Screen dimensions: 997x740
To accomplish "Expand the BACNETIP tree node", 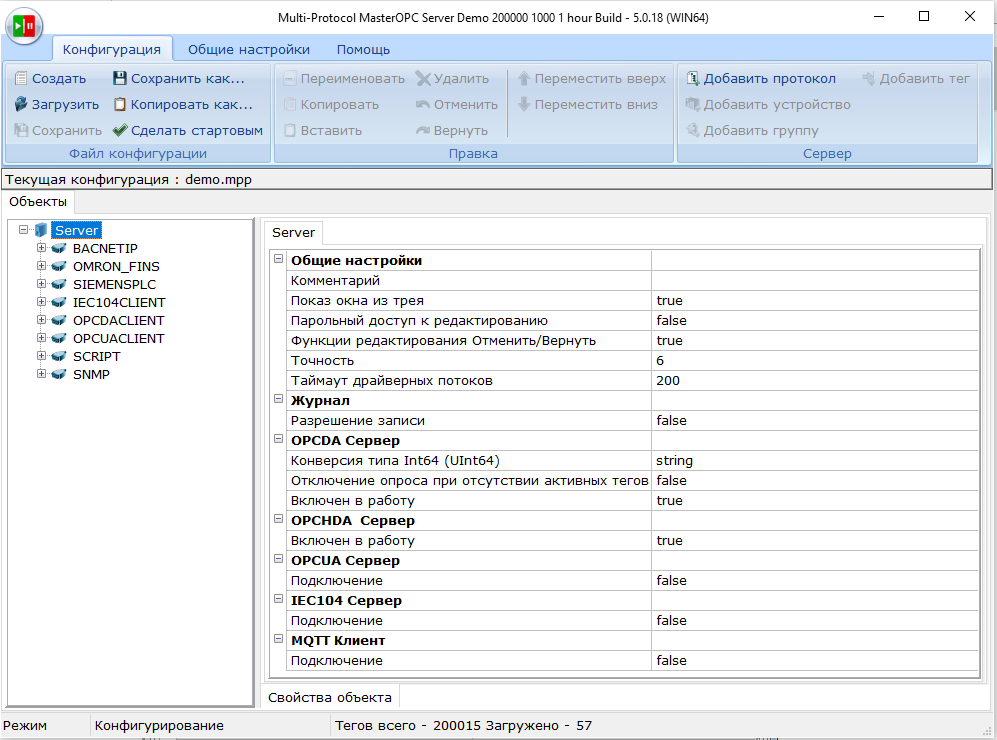I will [41, 248].
